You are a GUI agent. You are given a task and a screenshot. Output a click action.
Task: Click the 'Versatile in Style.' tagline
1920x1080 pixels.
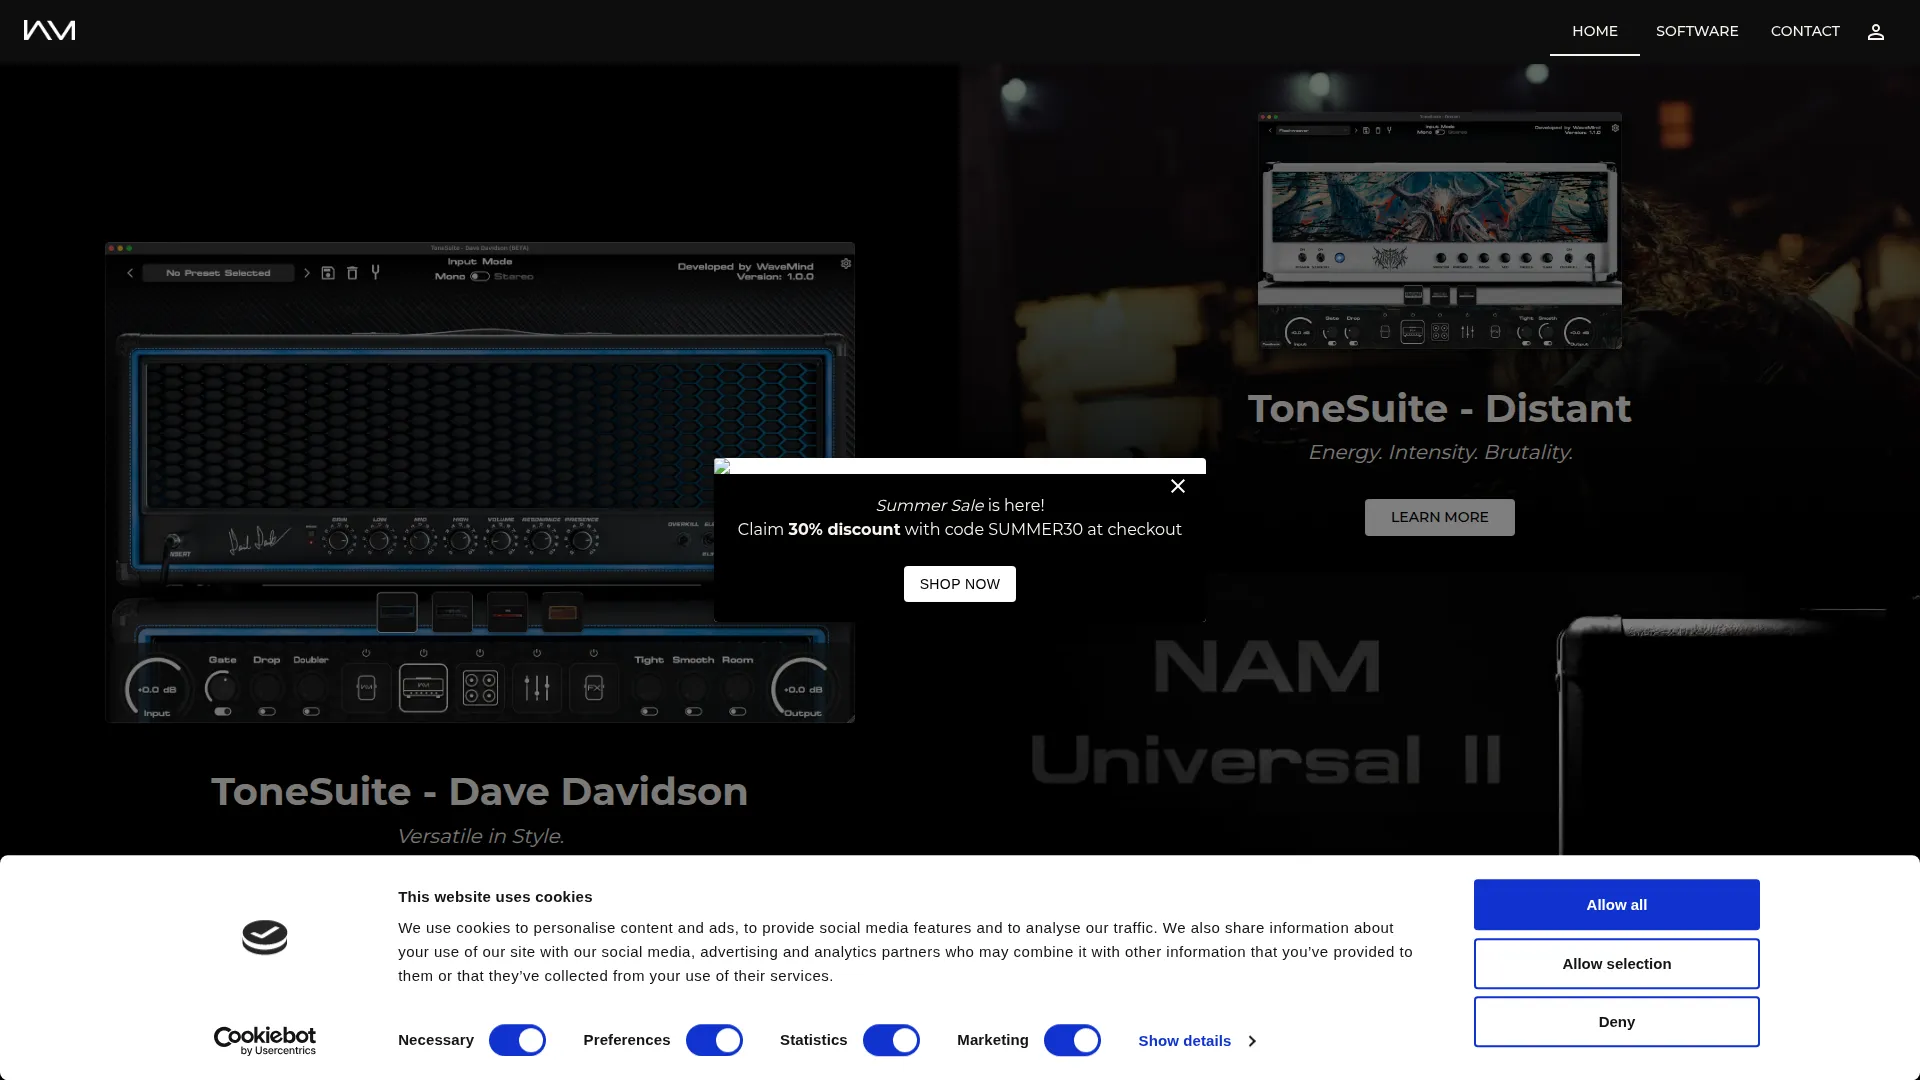pos(480,836)
